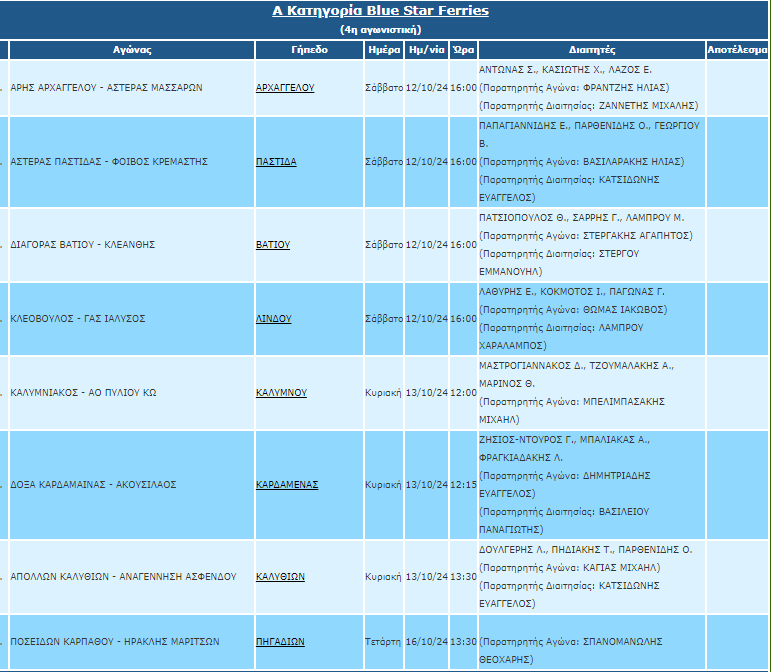The image size is (771, 672).
Task: Click observer ΜΠΕΛΙΜΠΑΣΑΚΗΣ line
Action: 572,402
